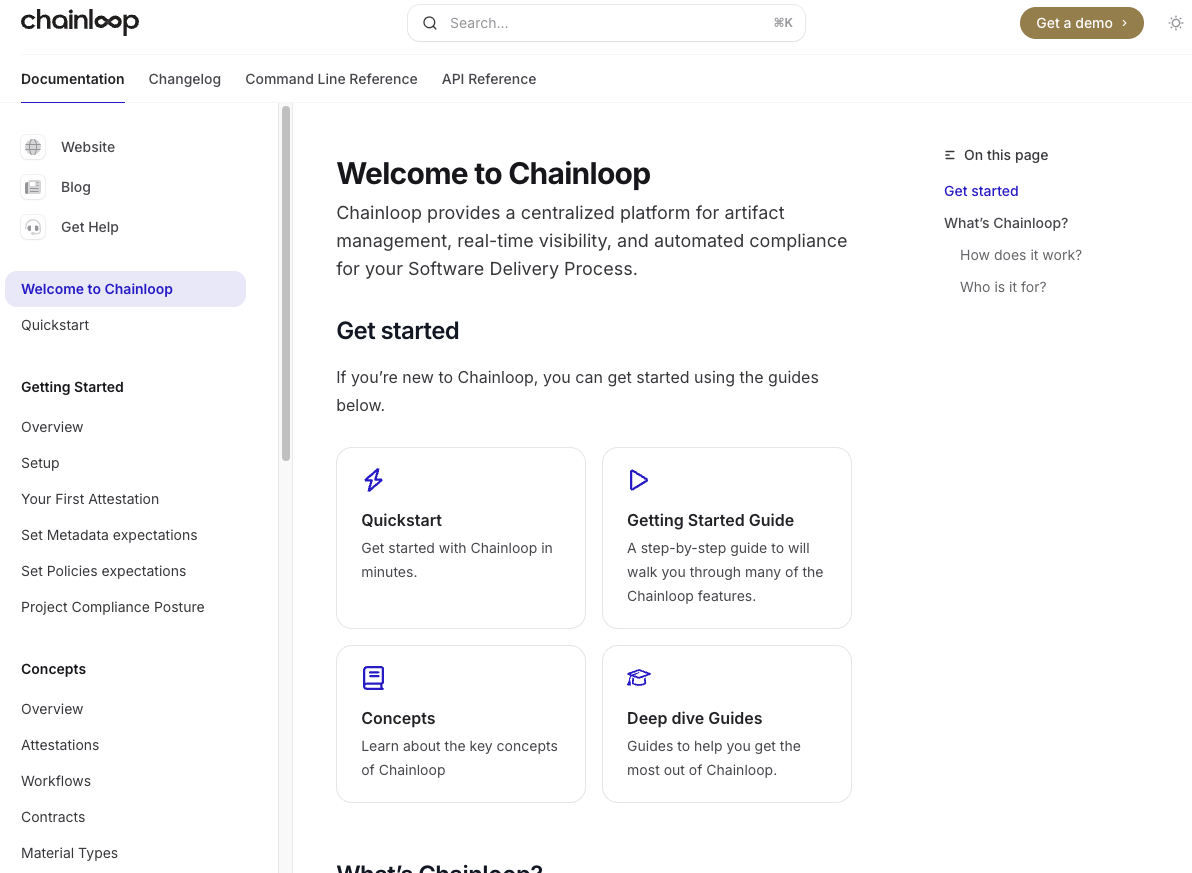Toggle the light/dark theme sun icon
Viewport: 1192px width, 873px height.
[x=1176, y=23]
